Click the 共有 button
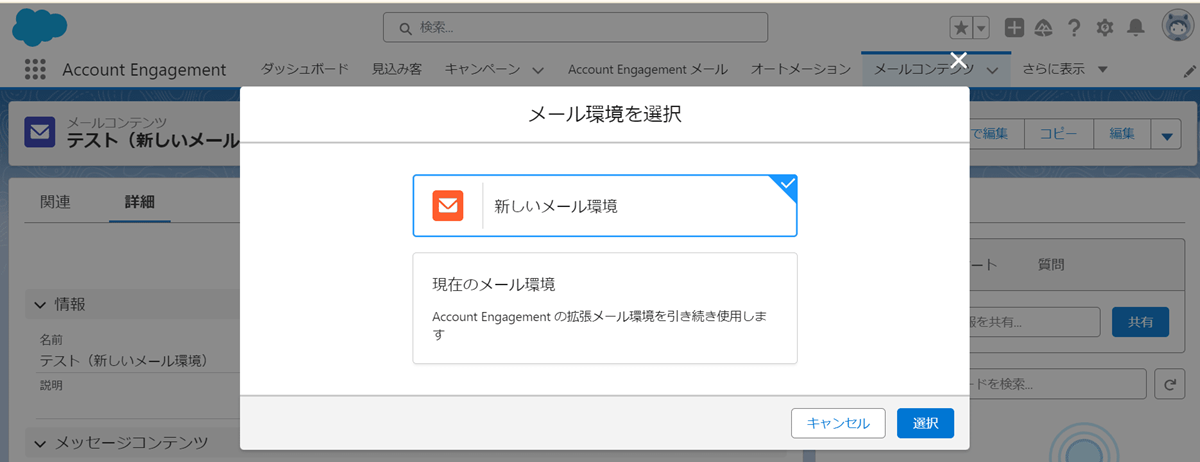 point(1140,322)
